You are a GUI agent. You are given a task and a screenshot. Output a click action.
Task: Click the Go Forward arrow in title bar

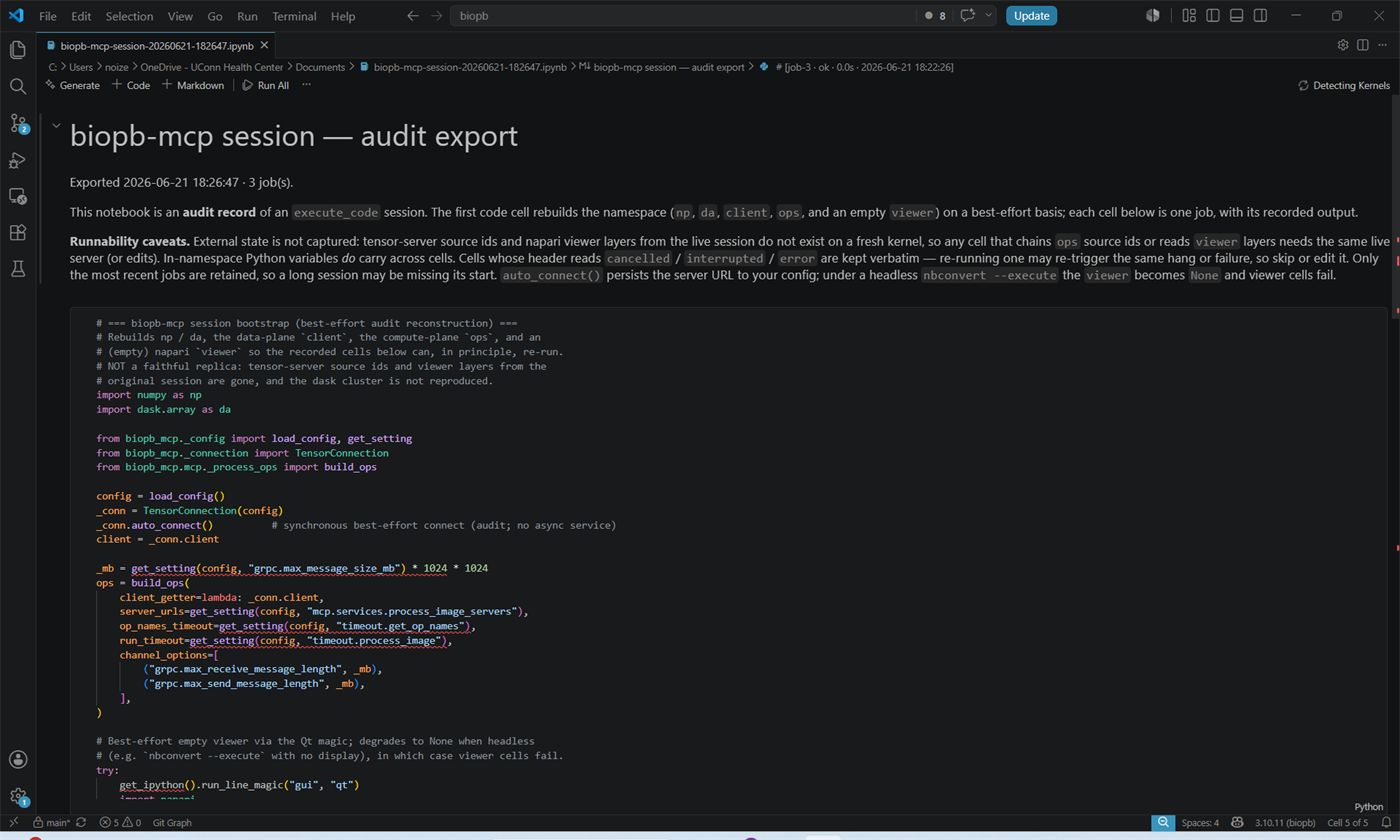pyautogui.click(x=437, y=16)
